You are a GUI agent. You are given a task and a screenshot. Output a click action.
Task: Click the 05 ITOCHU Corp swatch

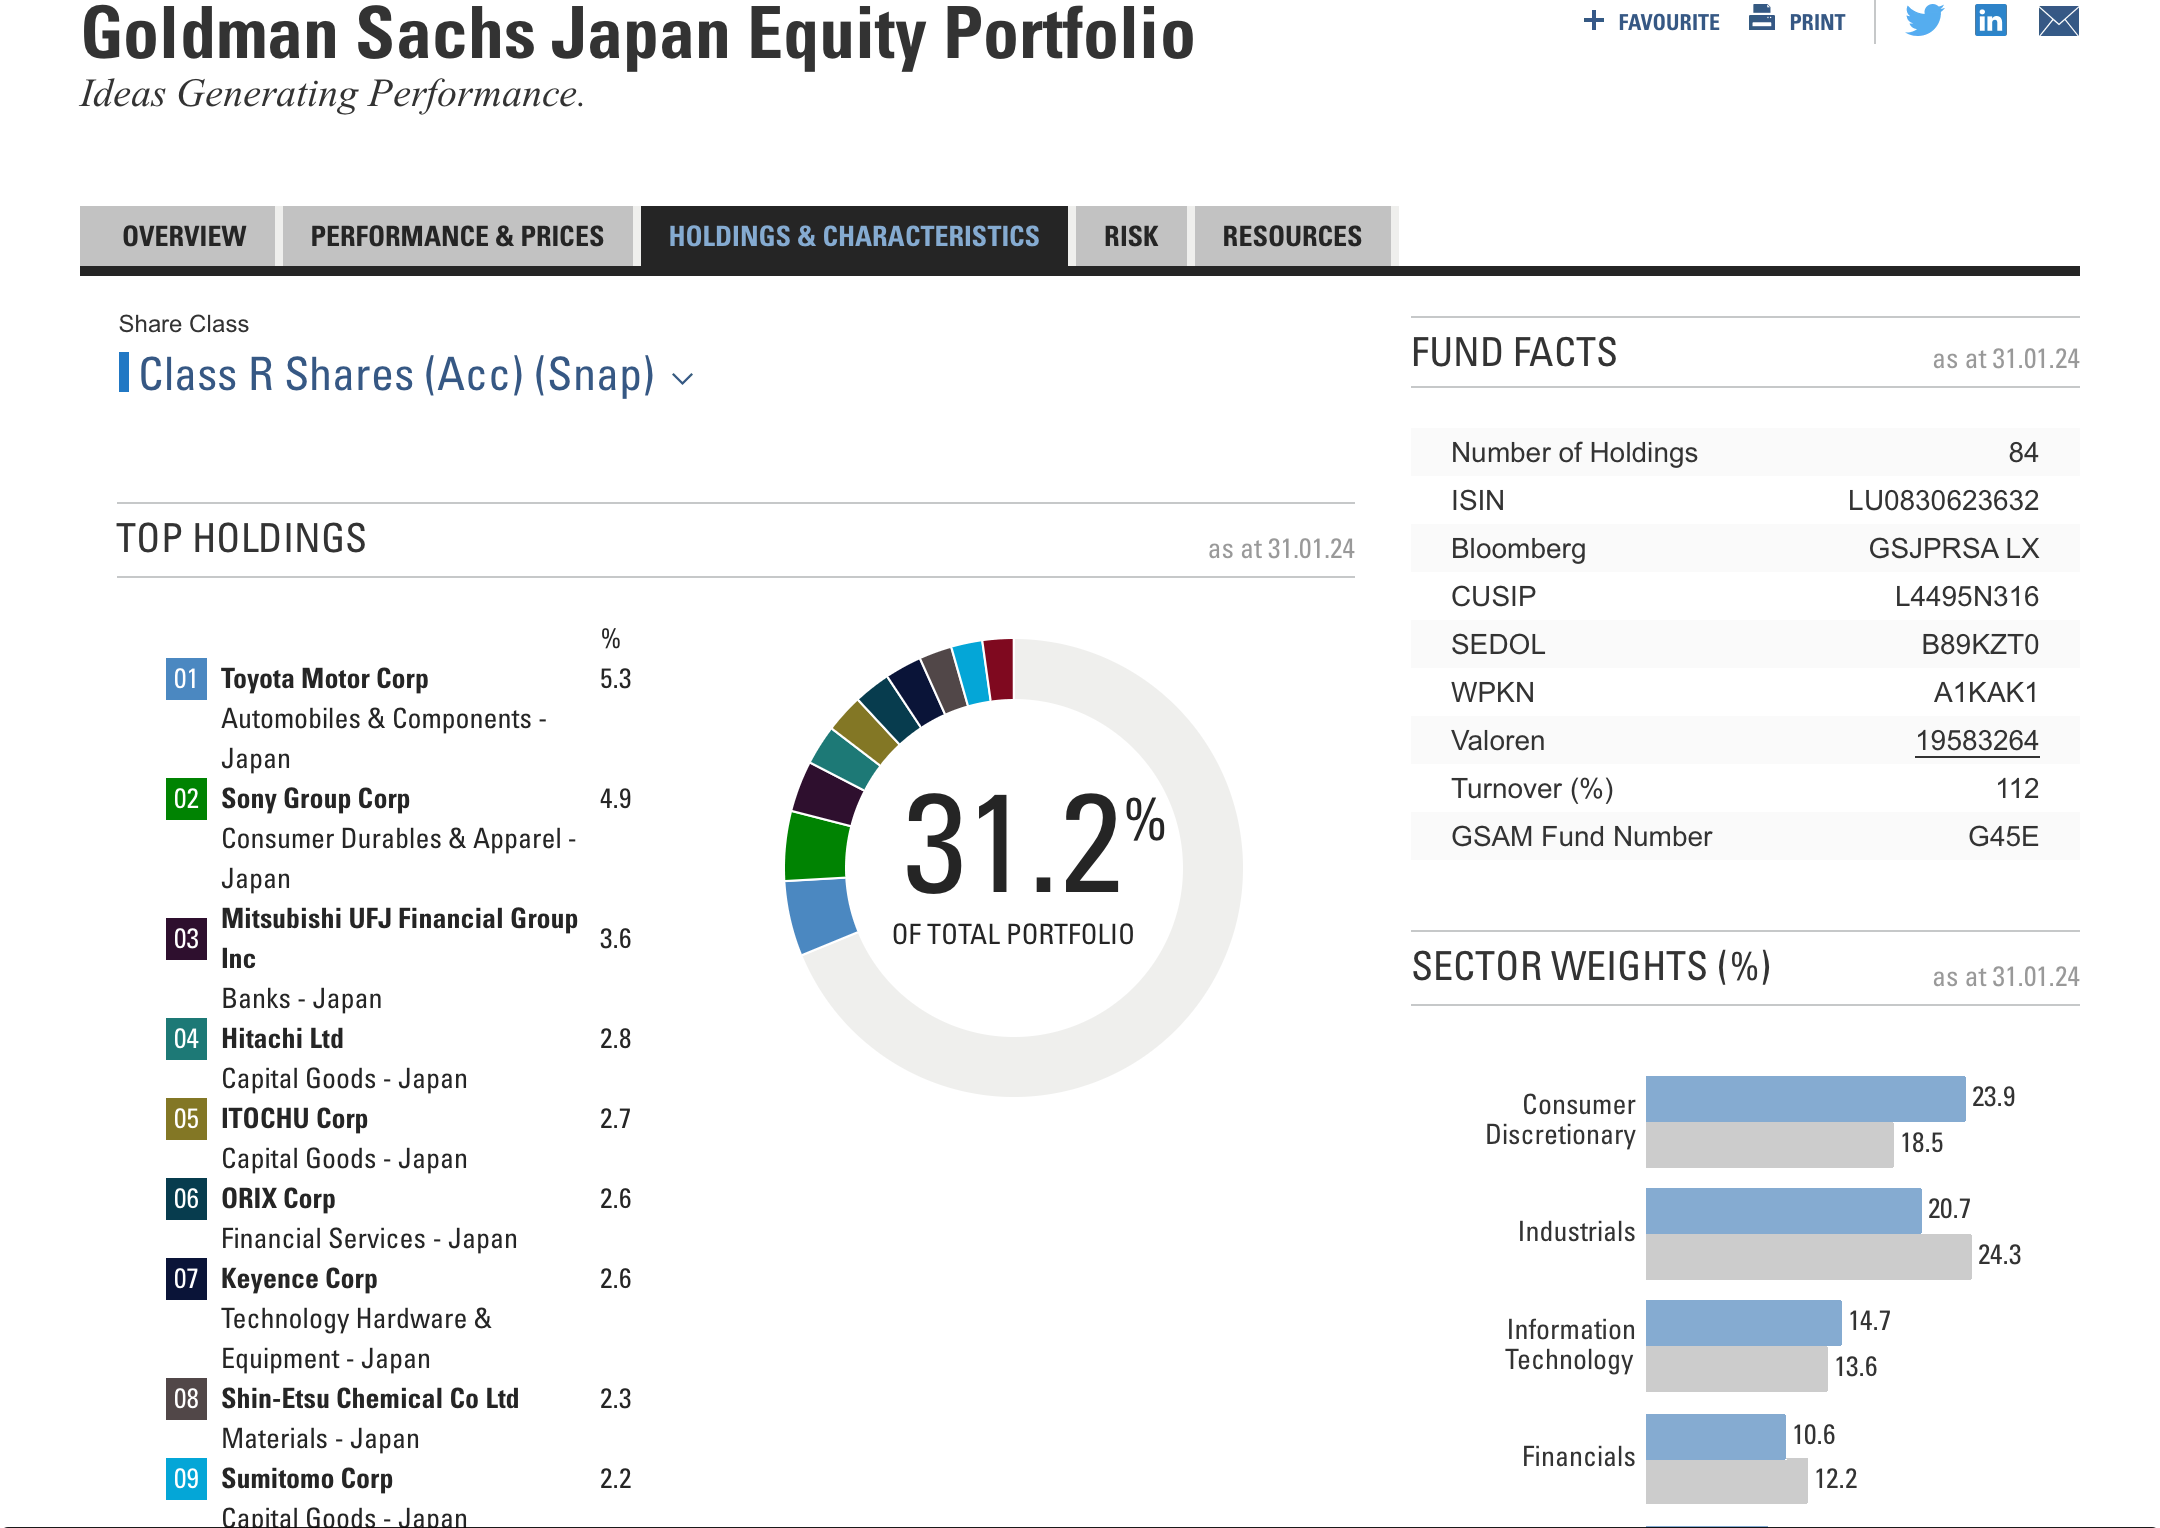[186, 1119]
